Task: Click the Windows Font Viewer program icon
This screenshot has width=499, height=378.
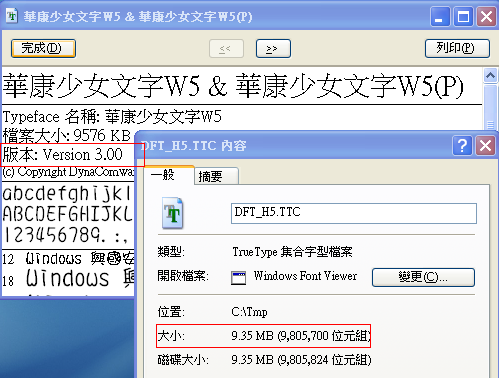Action: 239,278
